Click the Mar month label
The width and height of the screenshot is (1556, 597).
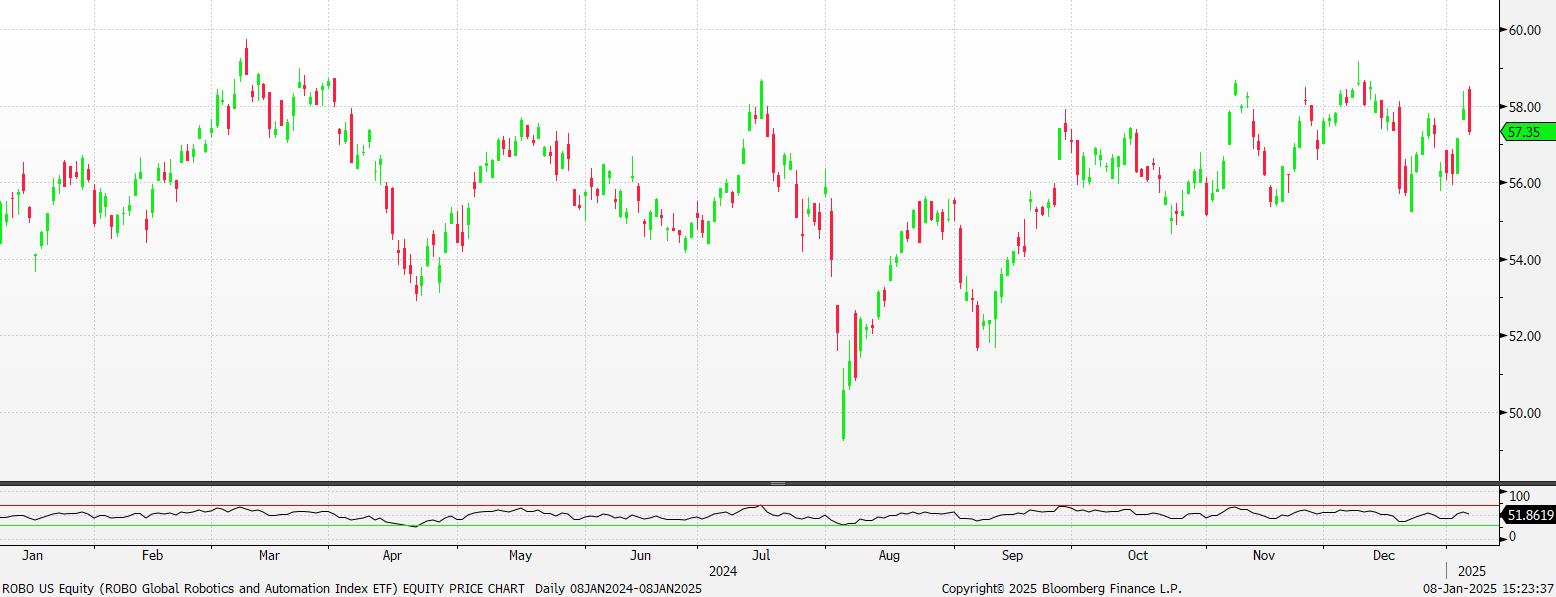click(269, 555)
